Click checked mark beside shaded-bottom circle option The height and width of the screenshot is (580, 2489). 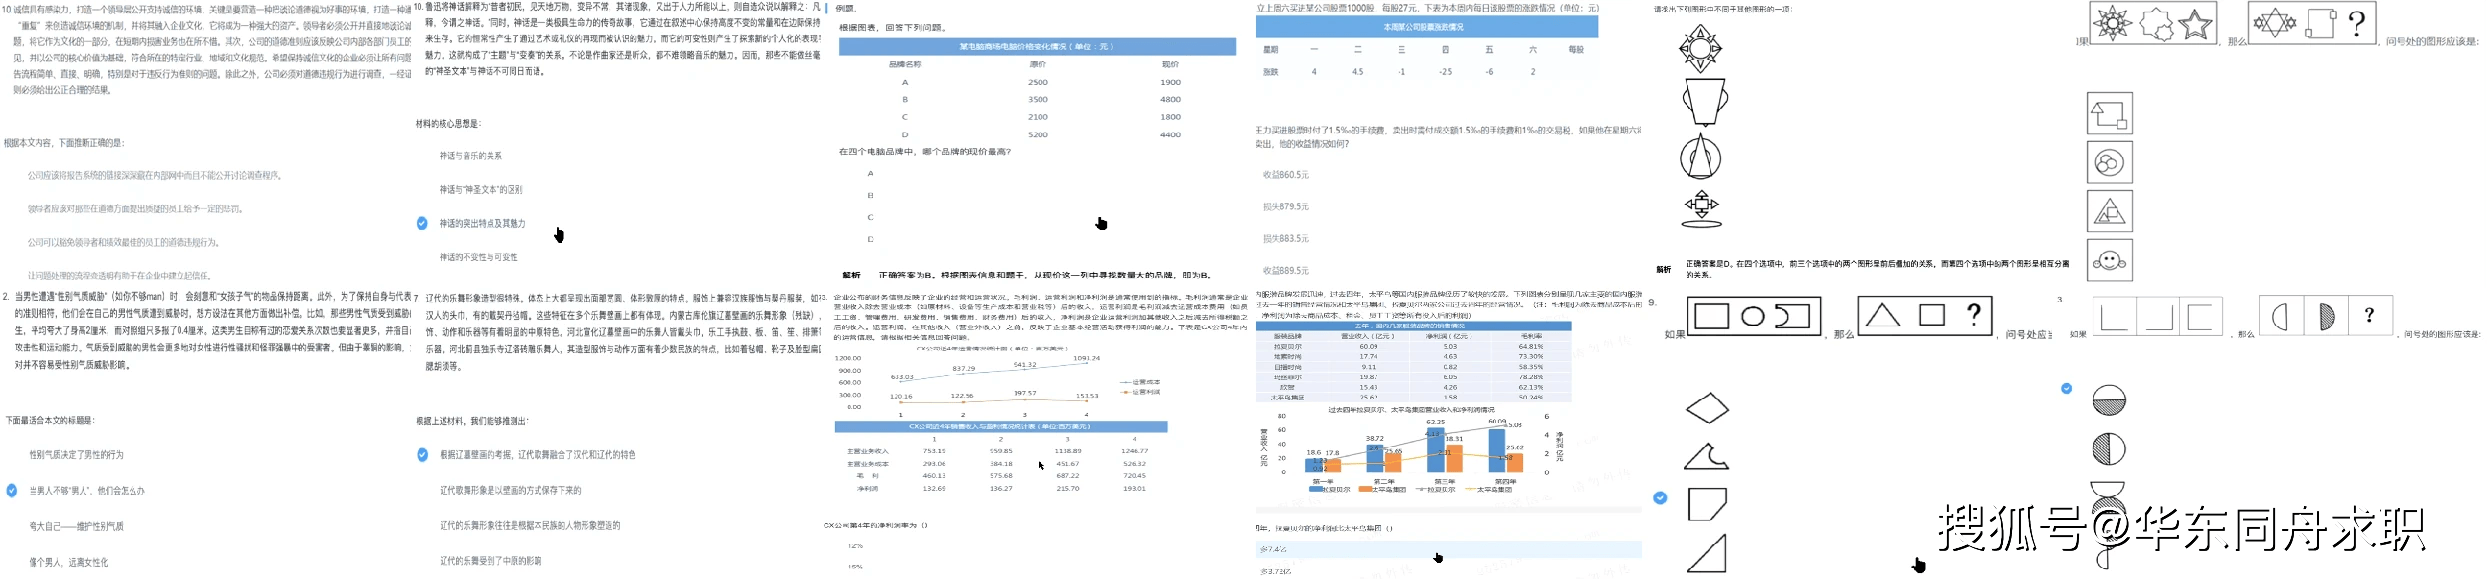pos(2067,388)
